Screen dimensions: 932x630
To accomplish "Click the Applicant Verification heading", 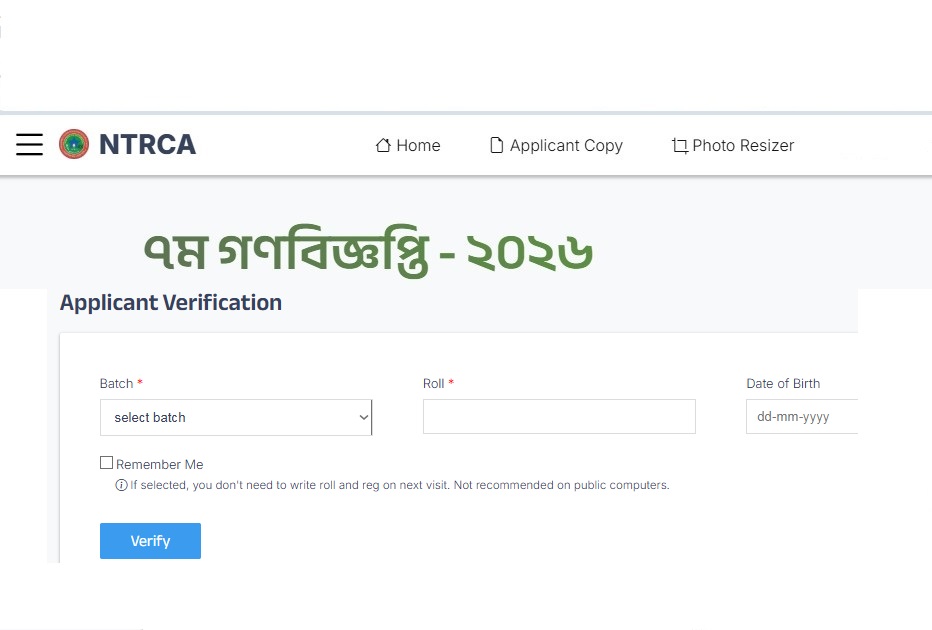I will click(x=171, y=302).
